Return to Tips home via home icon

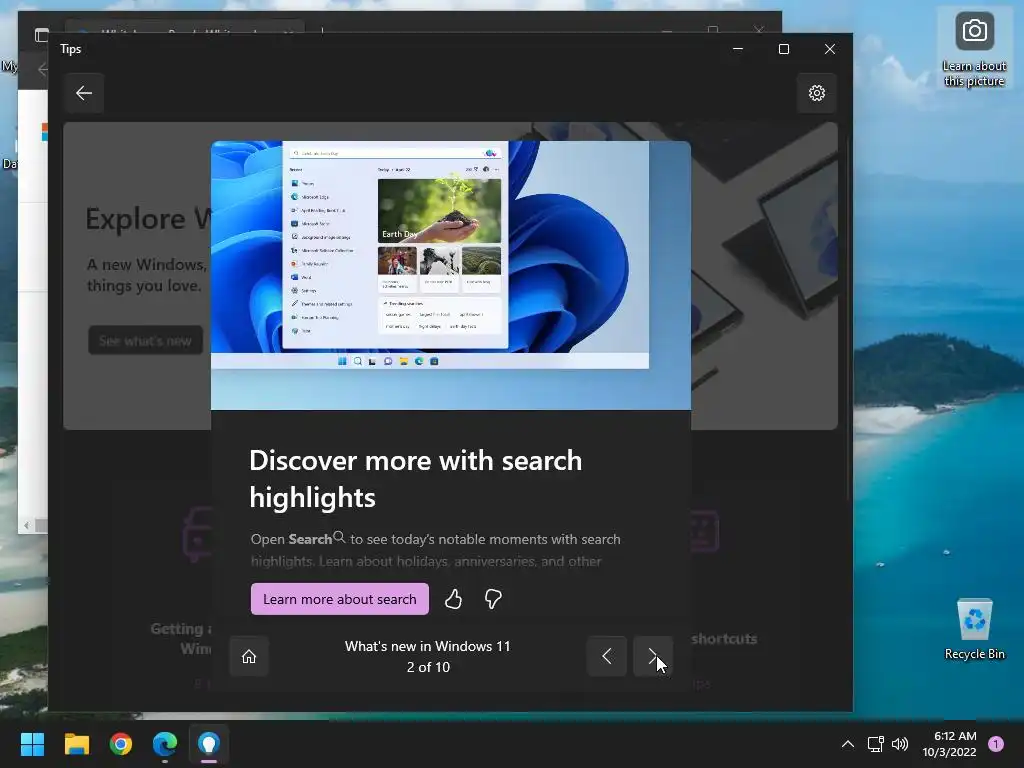coord(249,656)
